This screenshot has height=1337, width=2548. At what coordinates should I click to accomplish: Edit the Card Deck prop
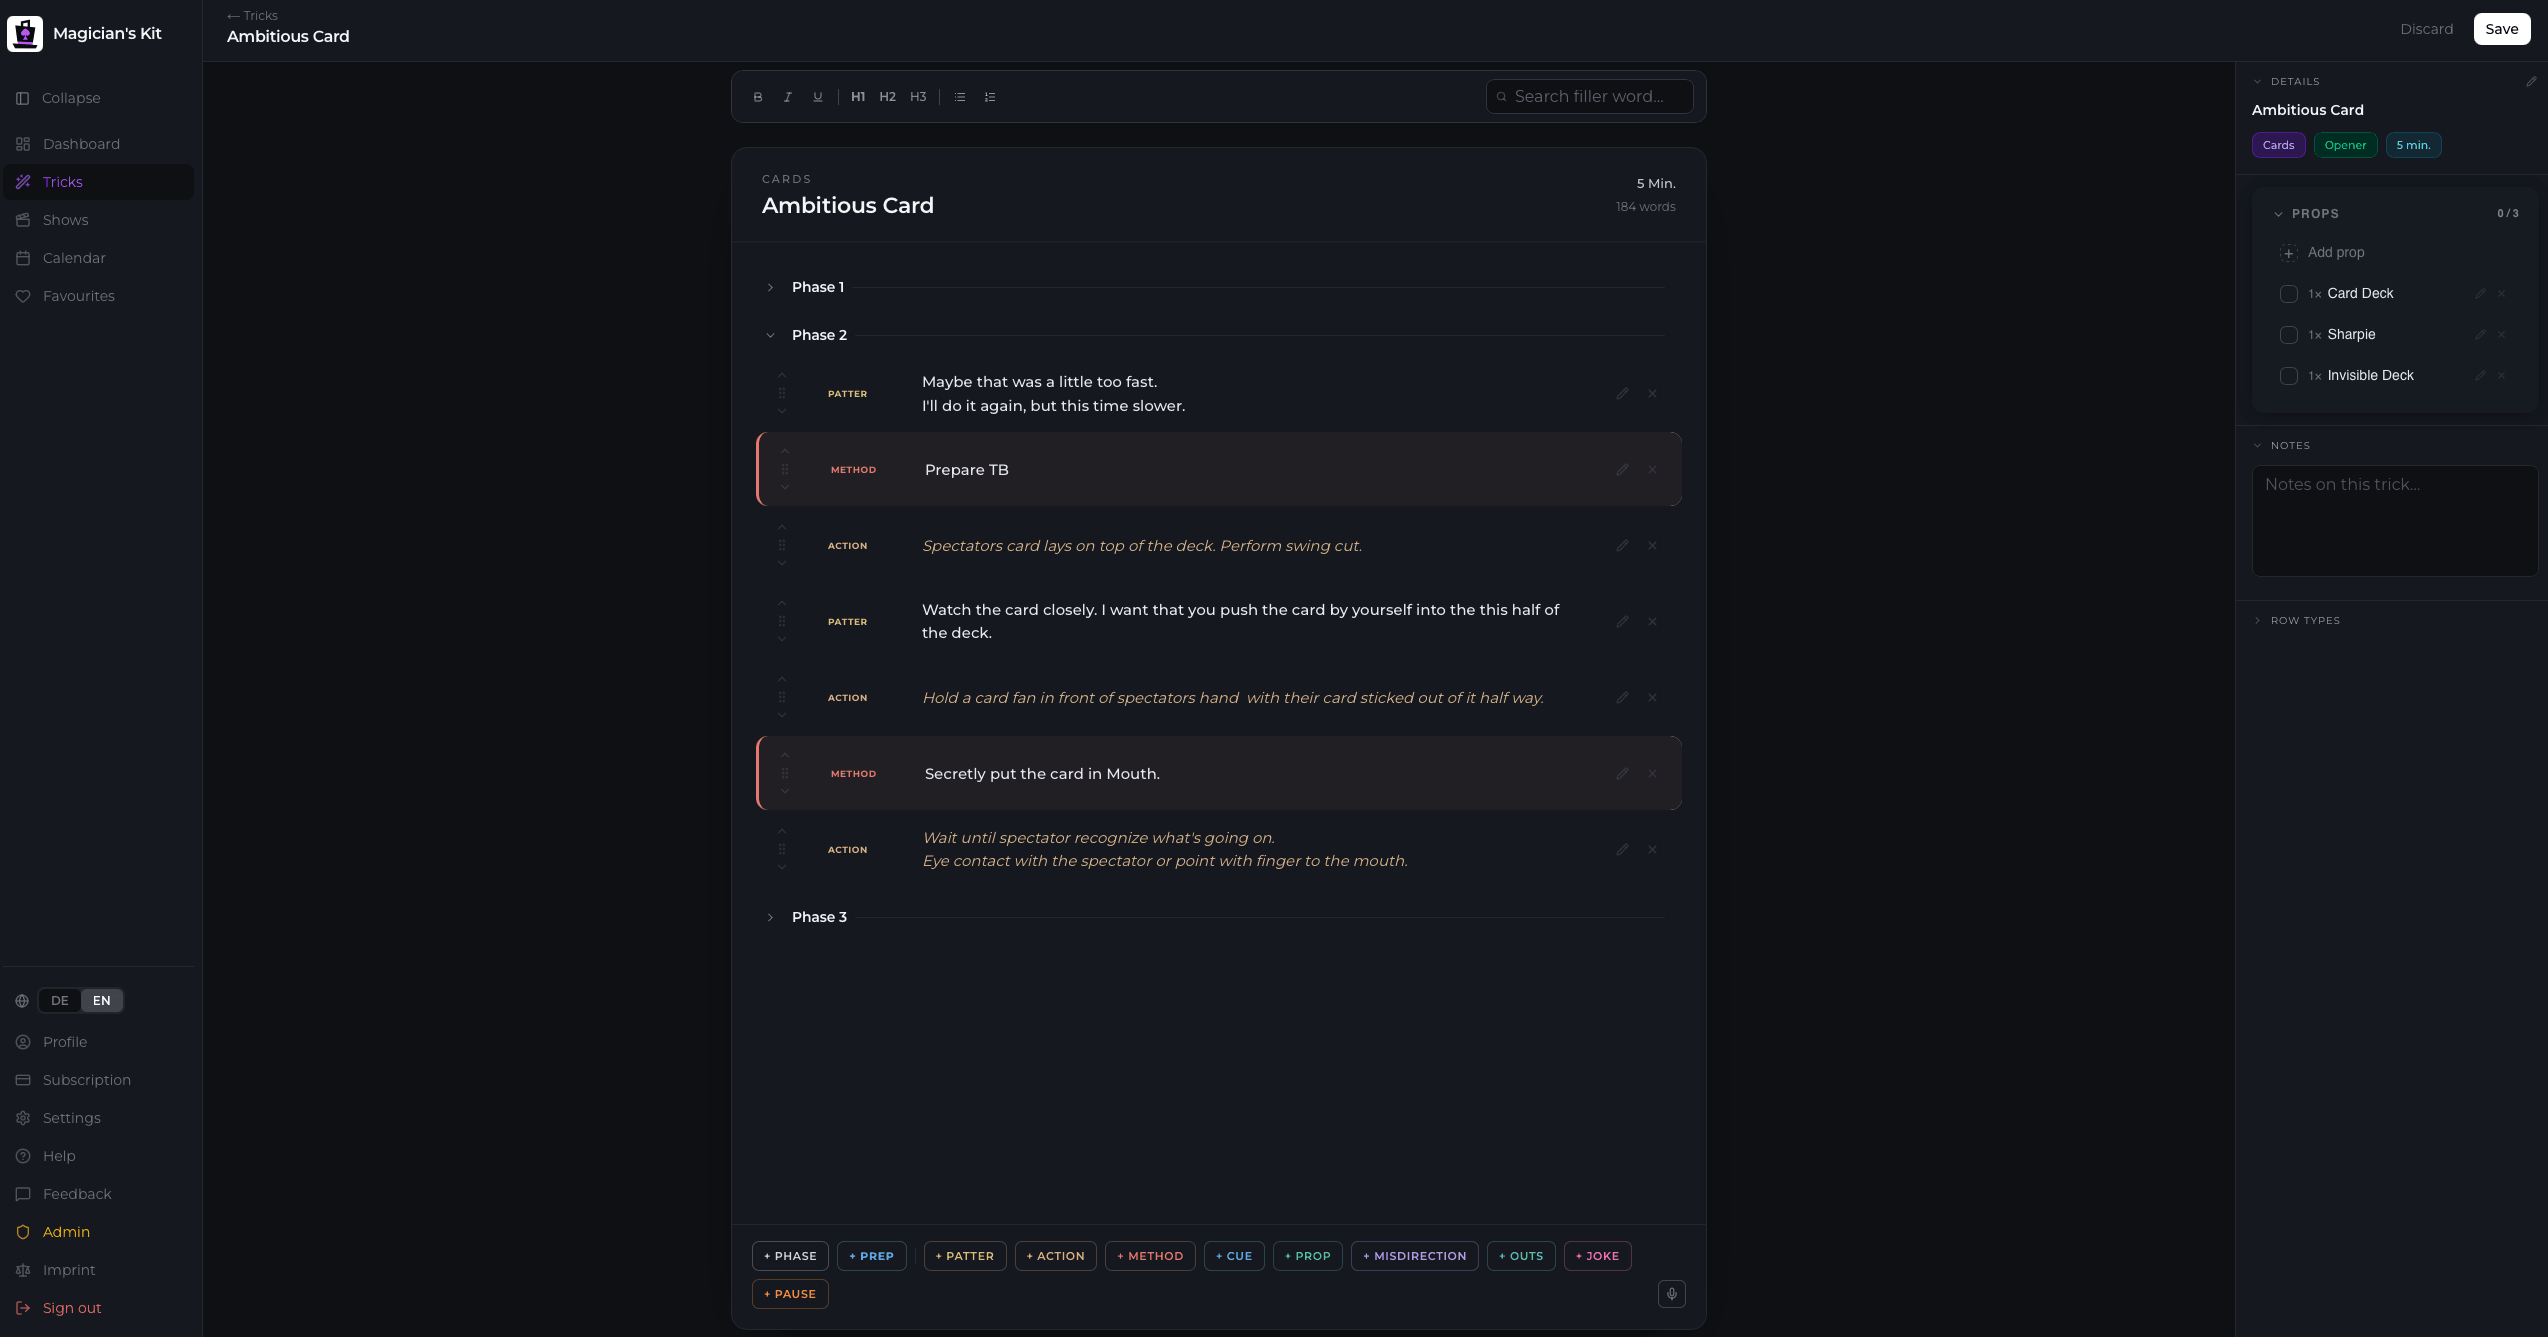click(x=2480, y=294)
